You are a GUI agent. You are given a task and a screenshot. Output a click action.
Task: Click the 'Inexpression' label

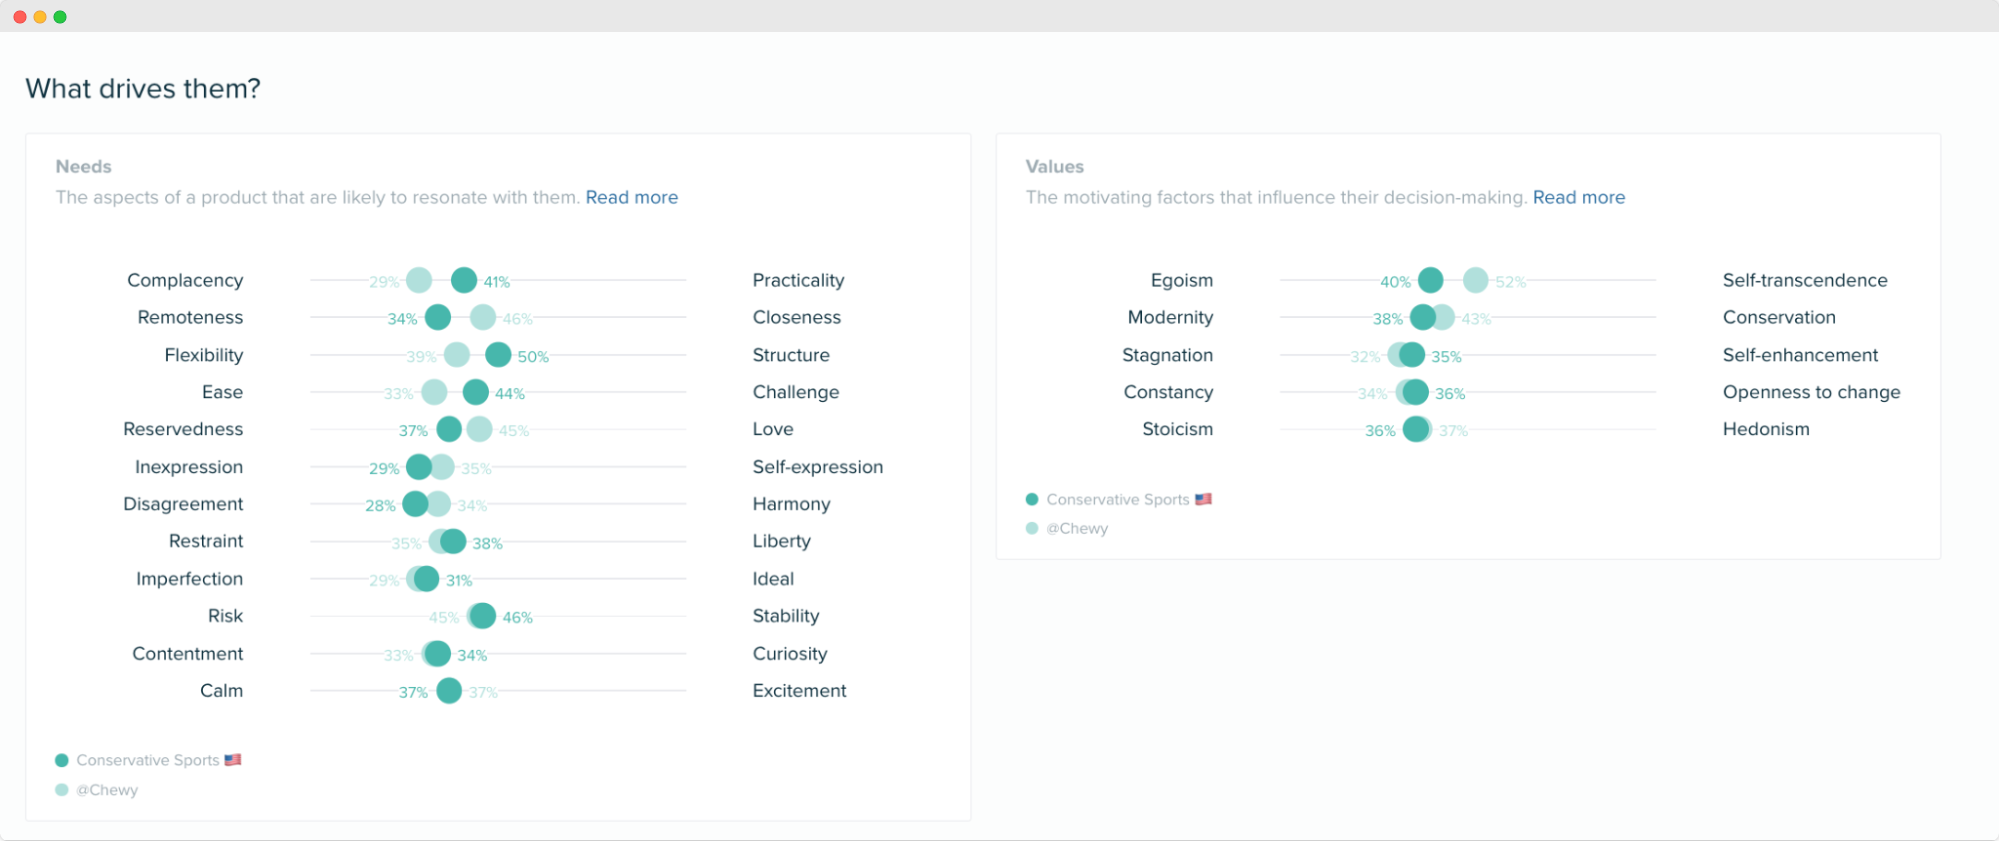pyautogui.click(x=189, y=467)
